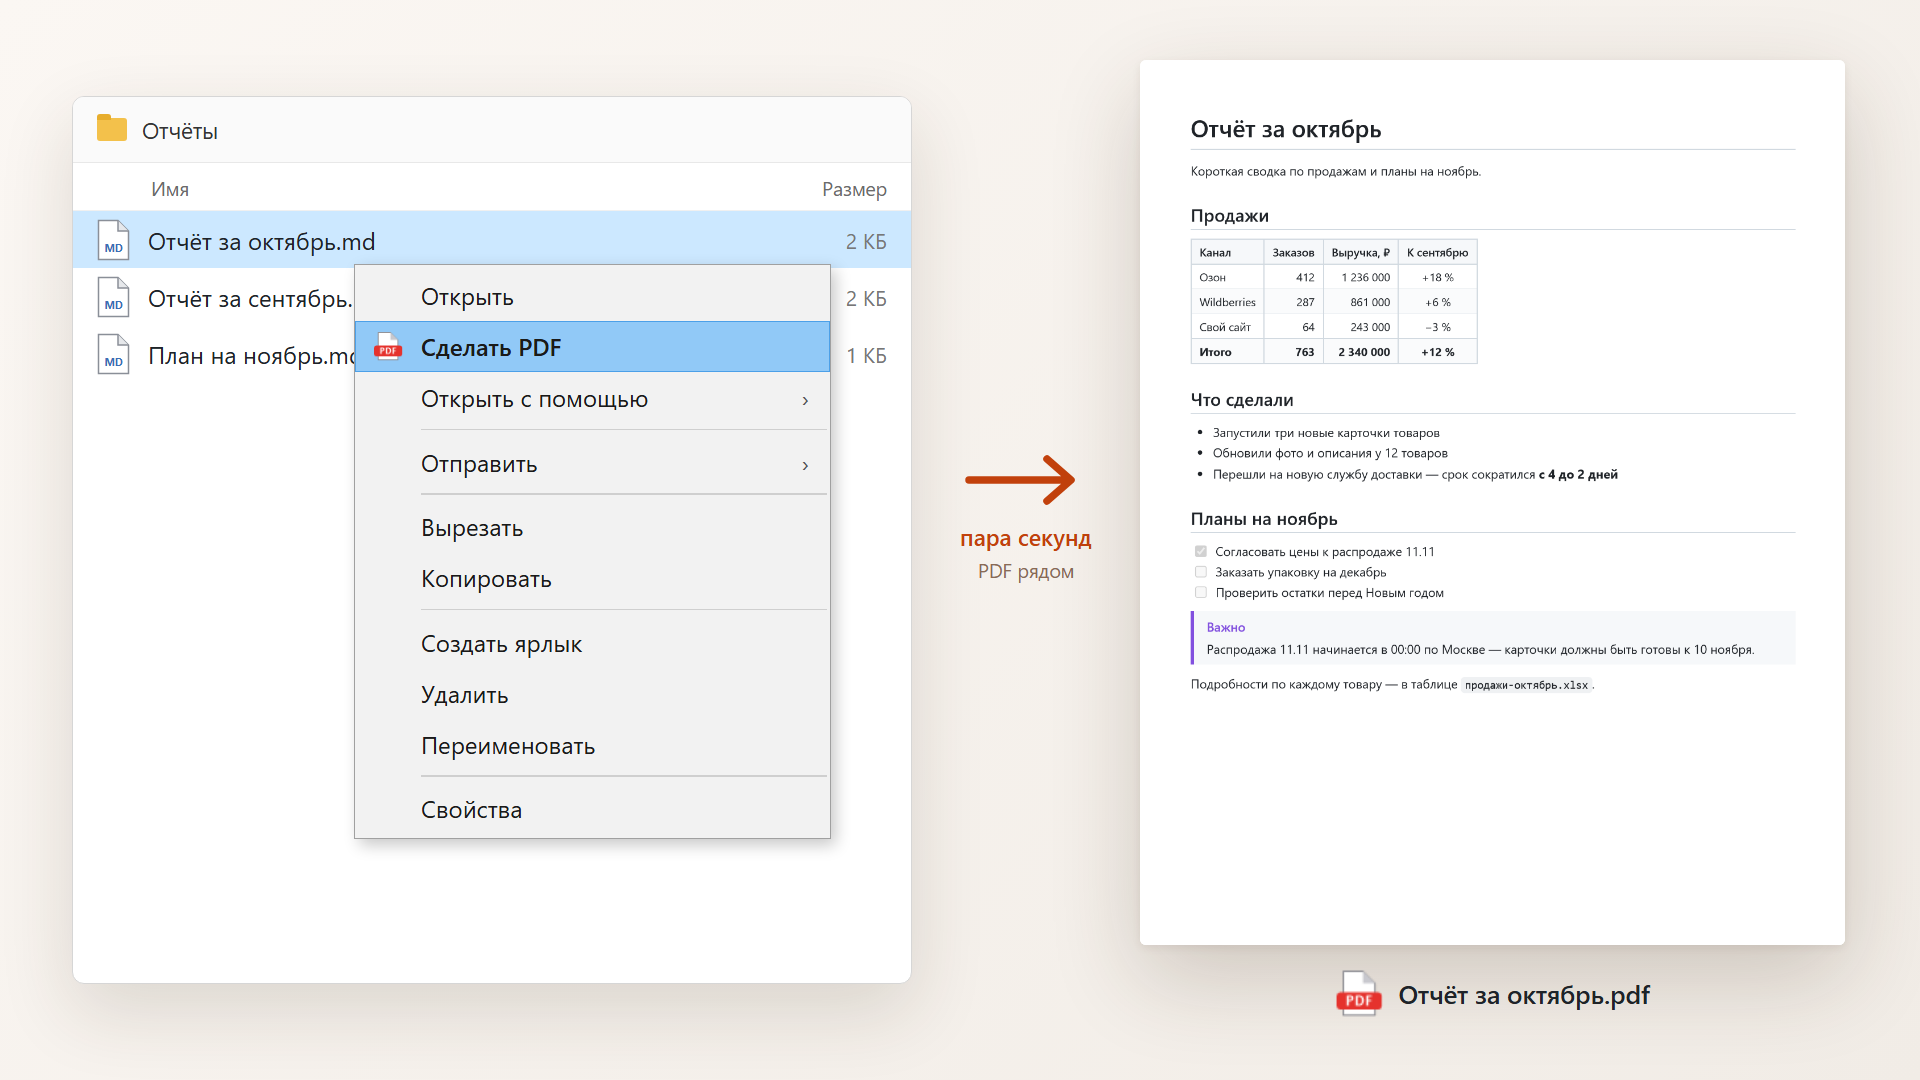Select Вырезать from the context menu
This screenshot has height=1080, width=1920.
pos(592,528)
